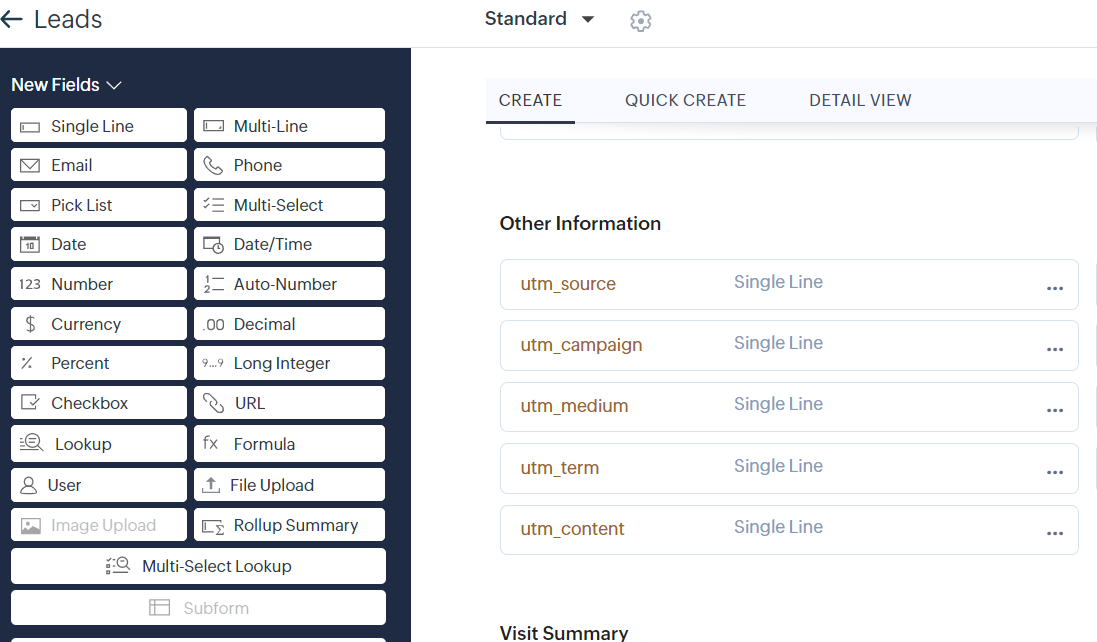Choose the Auto-Number field icon

[213, 284]
